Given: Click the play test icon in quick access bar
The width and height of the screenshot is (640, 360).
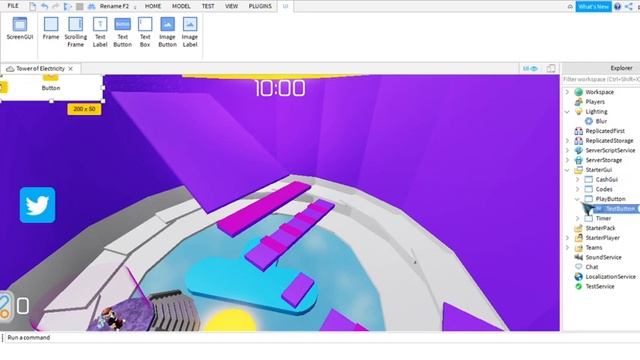Looking at the screenshot, I should coord(68,6).
